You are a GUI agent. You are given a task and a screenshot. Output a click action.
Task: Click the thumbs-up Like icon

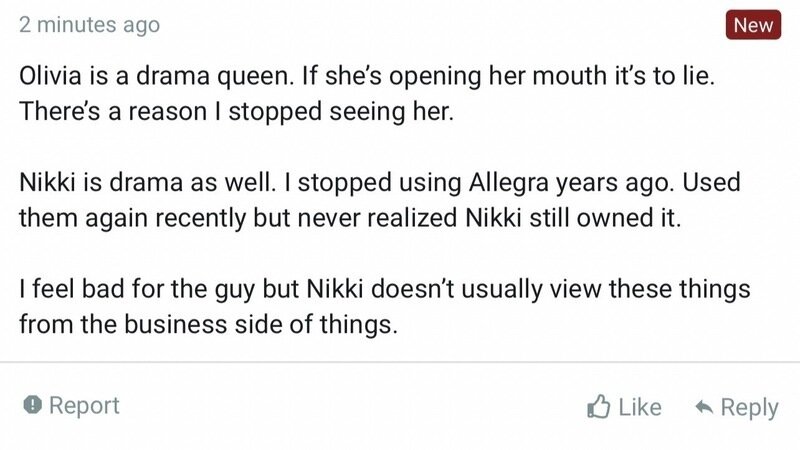pyautogui.click(x=598, y=407)
